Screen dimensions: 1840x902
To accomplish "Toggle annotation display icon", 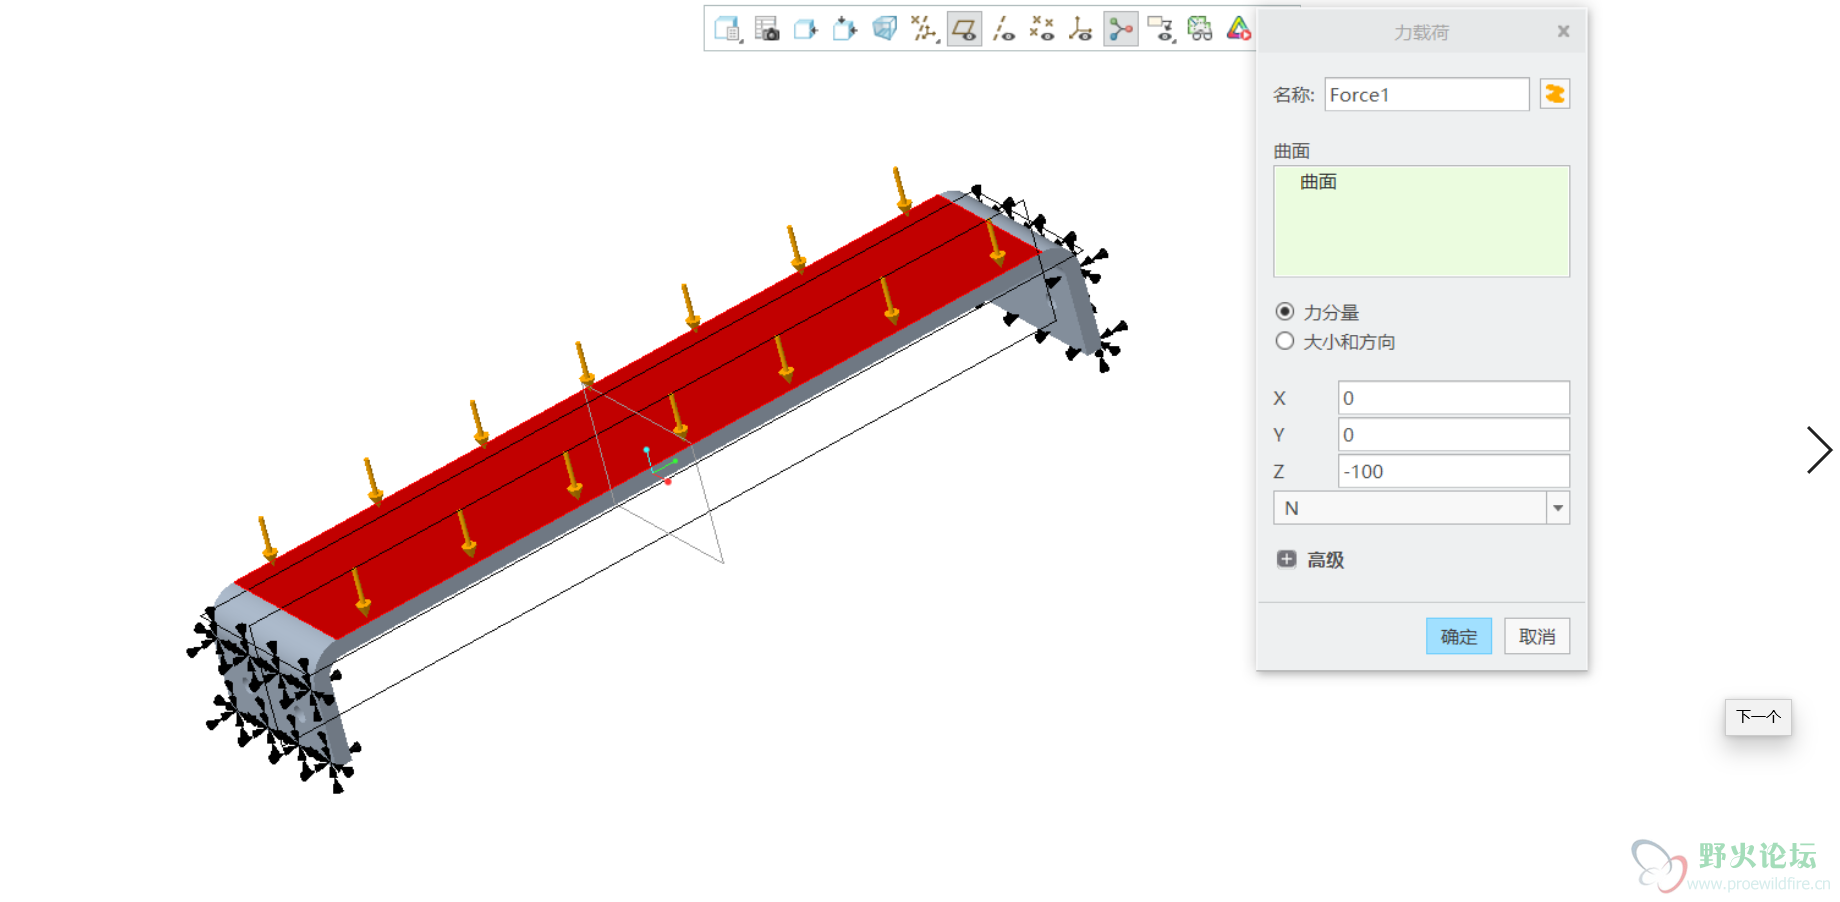I will tap(1160, 29).
